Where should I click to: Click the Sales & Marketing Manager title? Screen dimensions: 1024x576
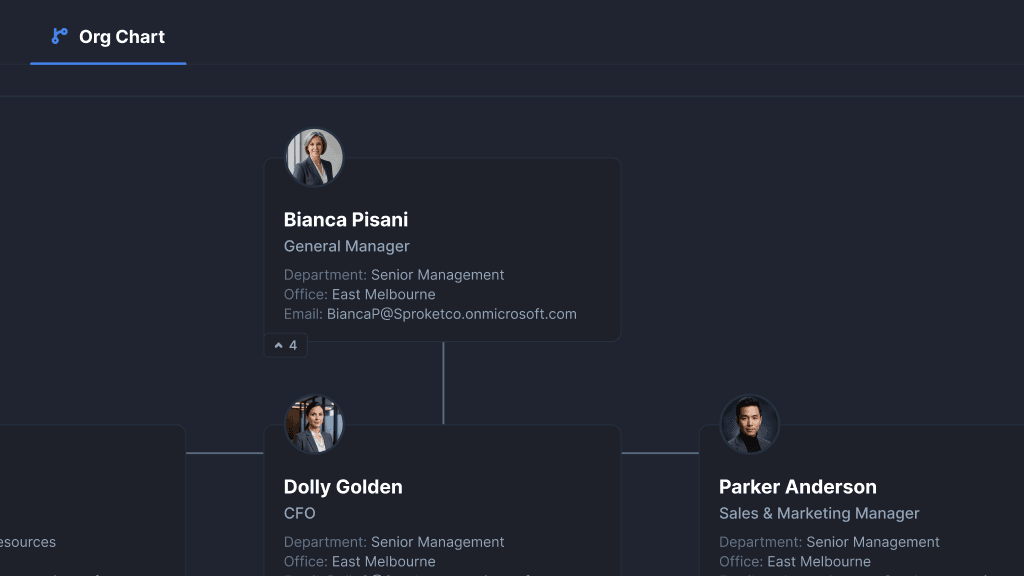coord(819,513)
